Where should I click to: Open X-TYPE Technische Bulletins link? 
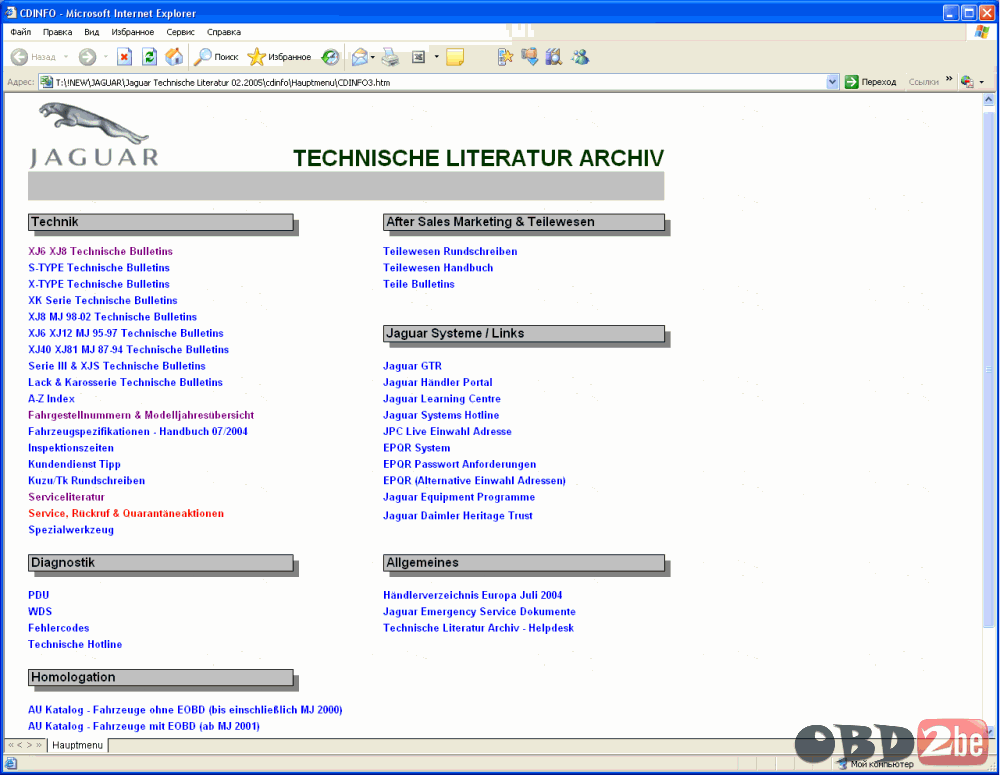pyautogui.click(x=99, y=284)
